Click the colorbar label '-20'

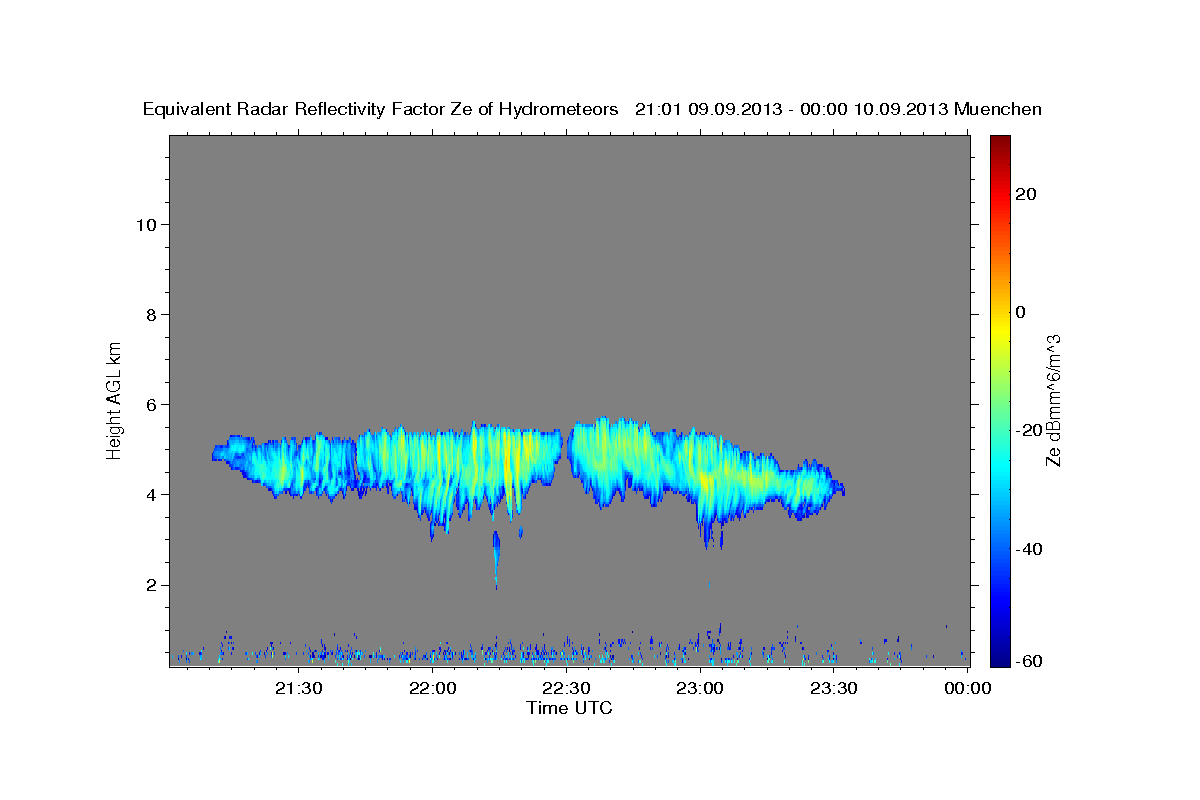coord(1029,430)
